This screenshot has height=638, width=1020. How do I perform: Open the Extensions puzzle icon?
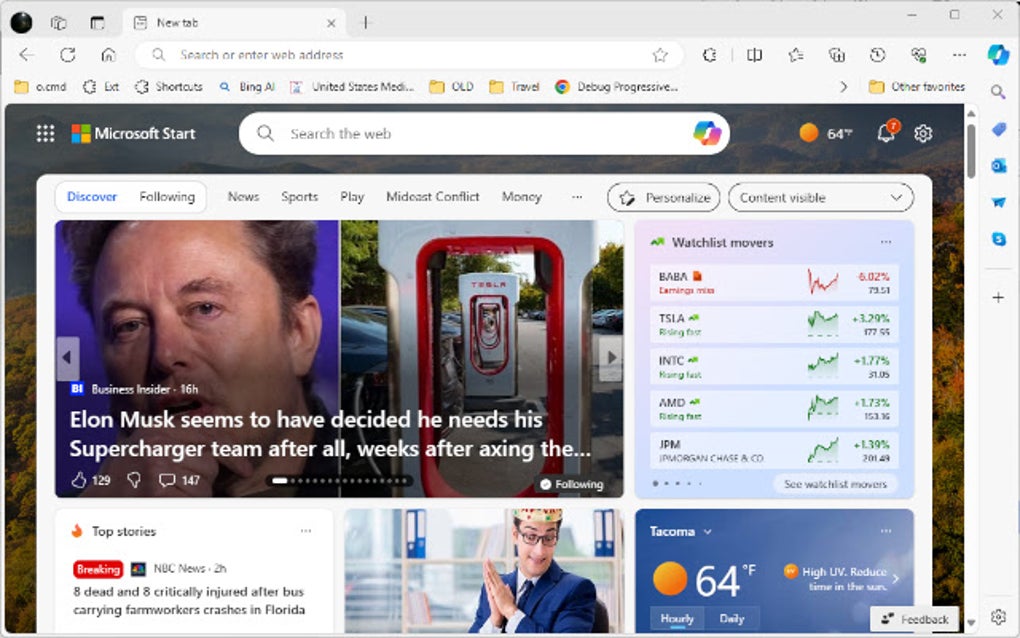[x=710, y=55]
